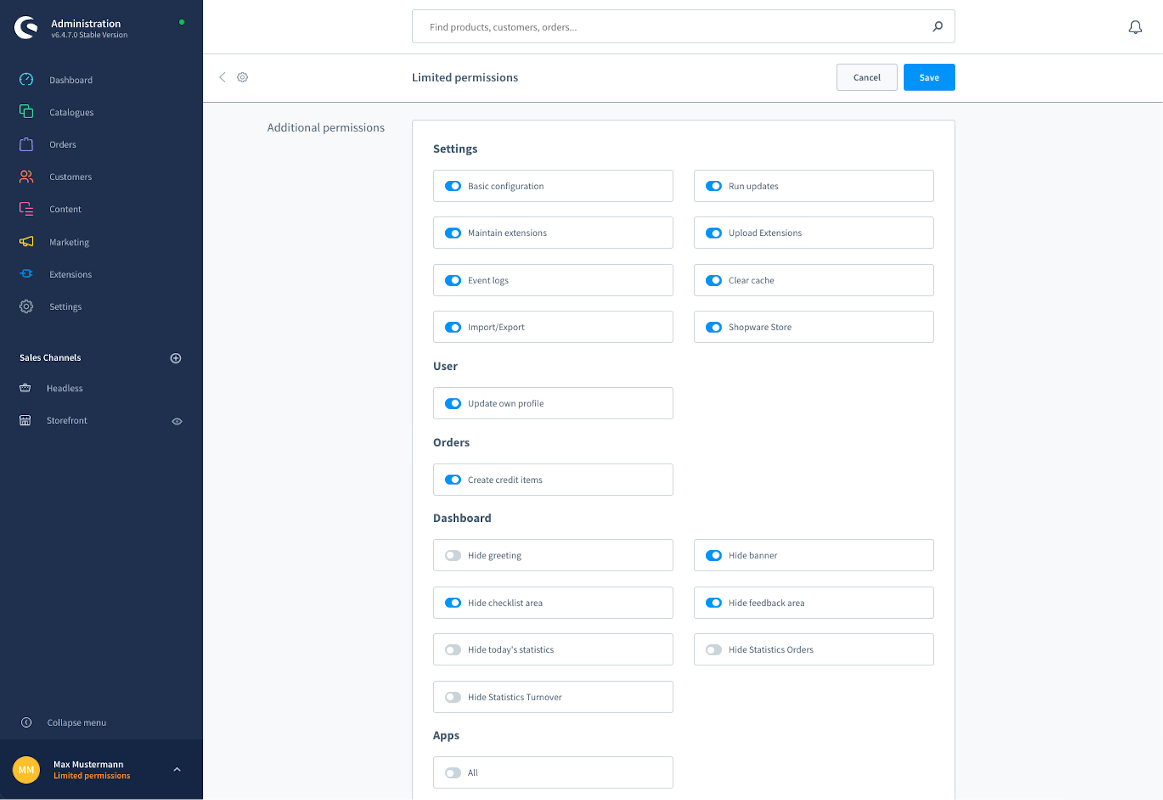Go back with the left chevron
Screen dimensions: 1163x800
tap(222, 77)
